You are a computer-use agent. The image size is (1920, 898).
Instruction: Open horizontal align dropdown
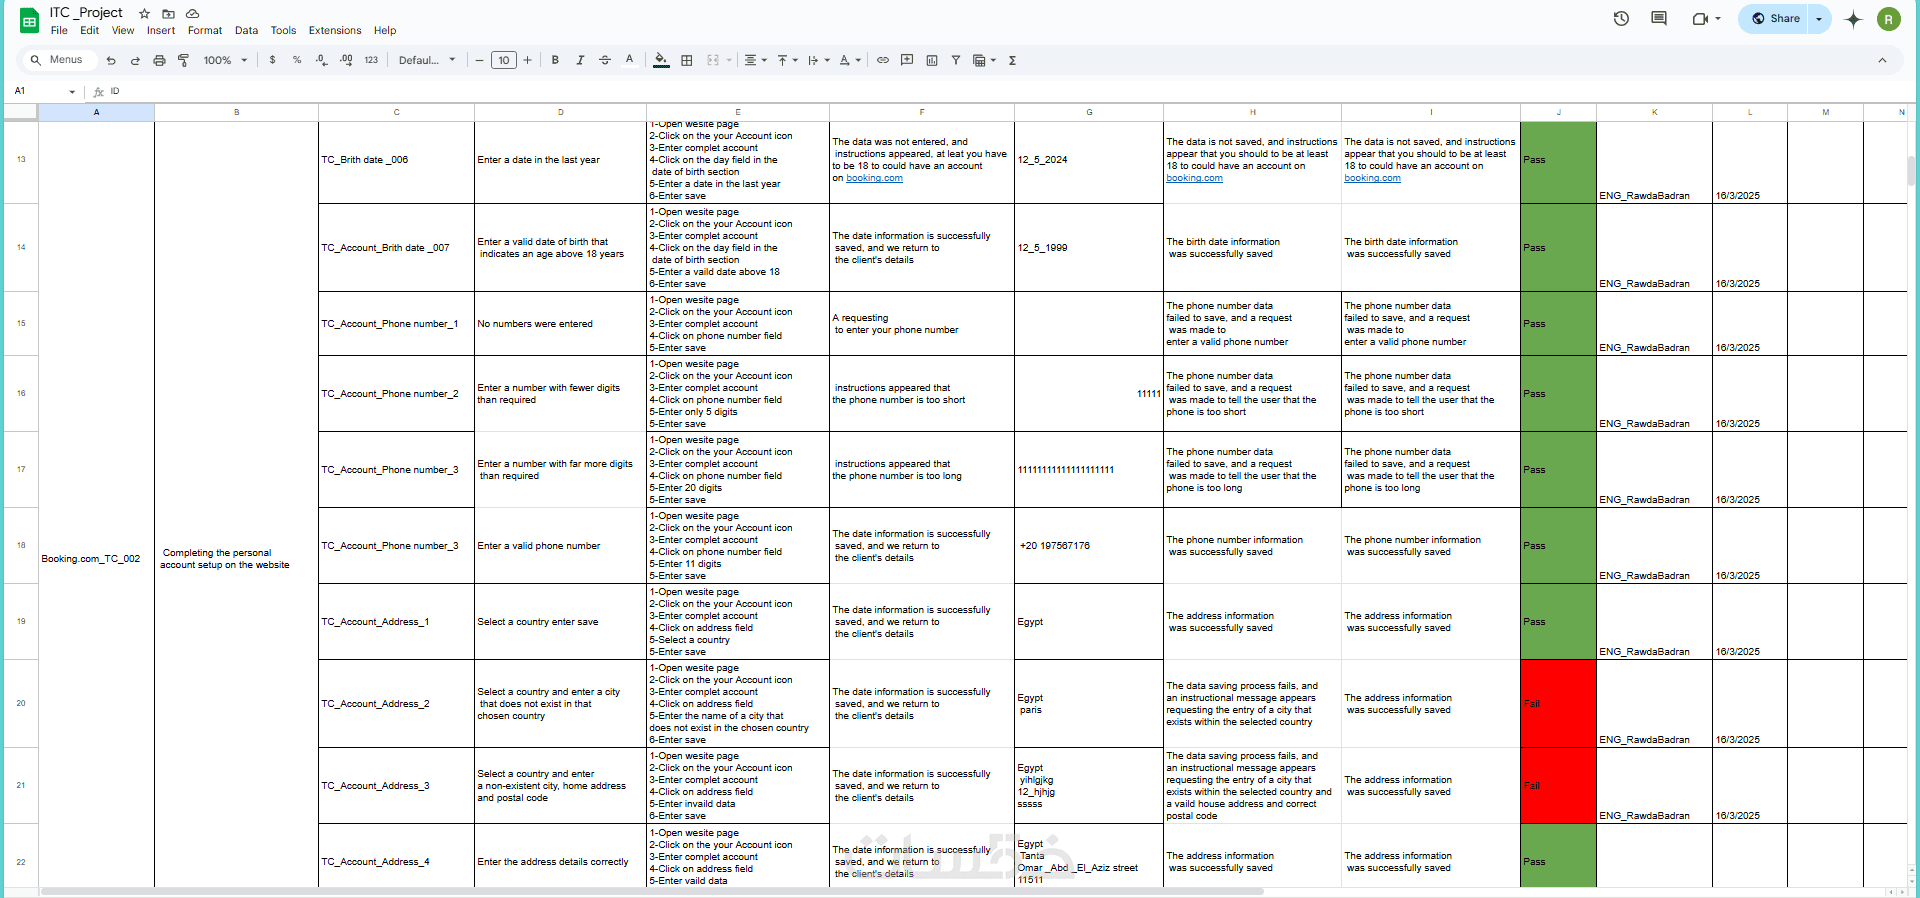point(756,61)
